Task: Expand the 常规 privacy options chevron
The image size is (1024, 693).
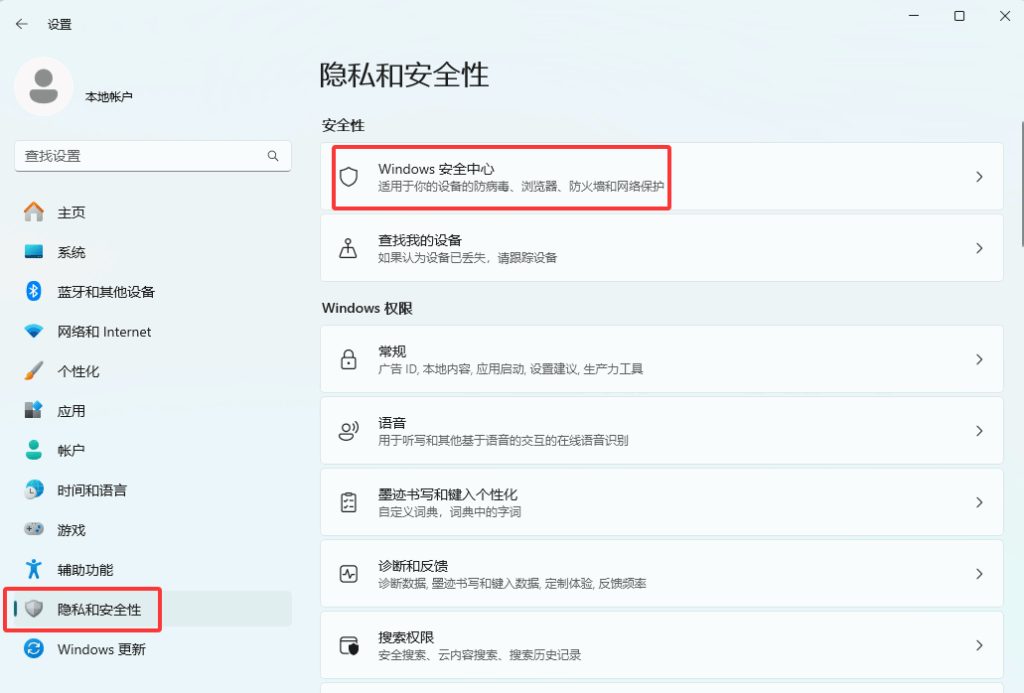Action: tap(978, 359)
